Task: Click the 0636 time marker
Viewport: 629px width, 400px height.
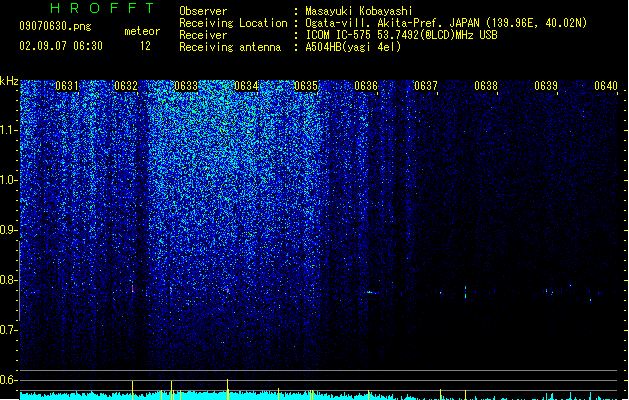Action: click(366, 86)
